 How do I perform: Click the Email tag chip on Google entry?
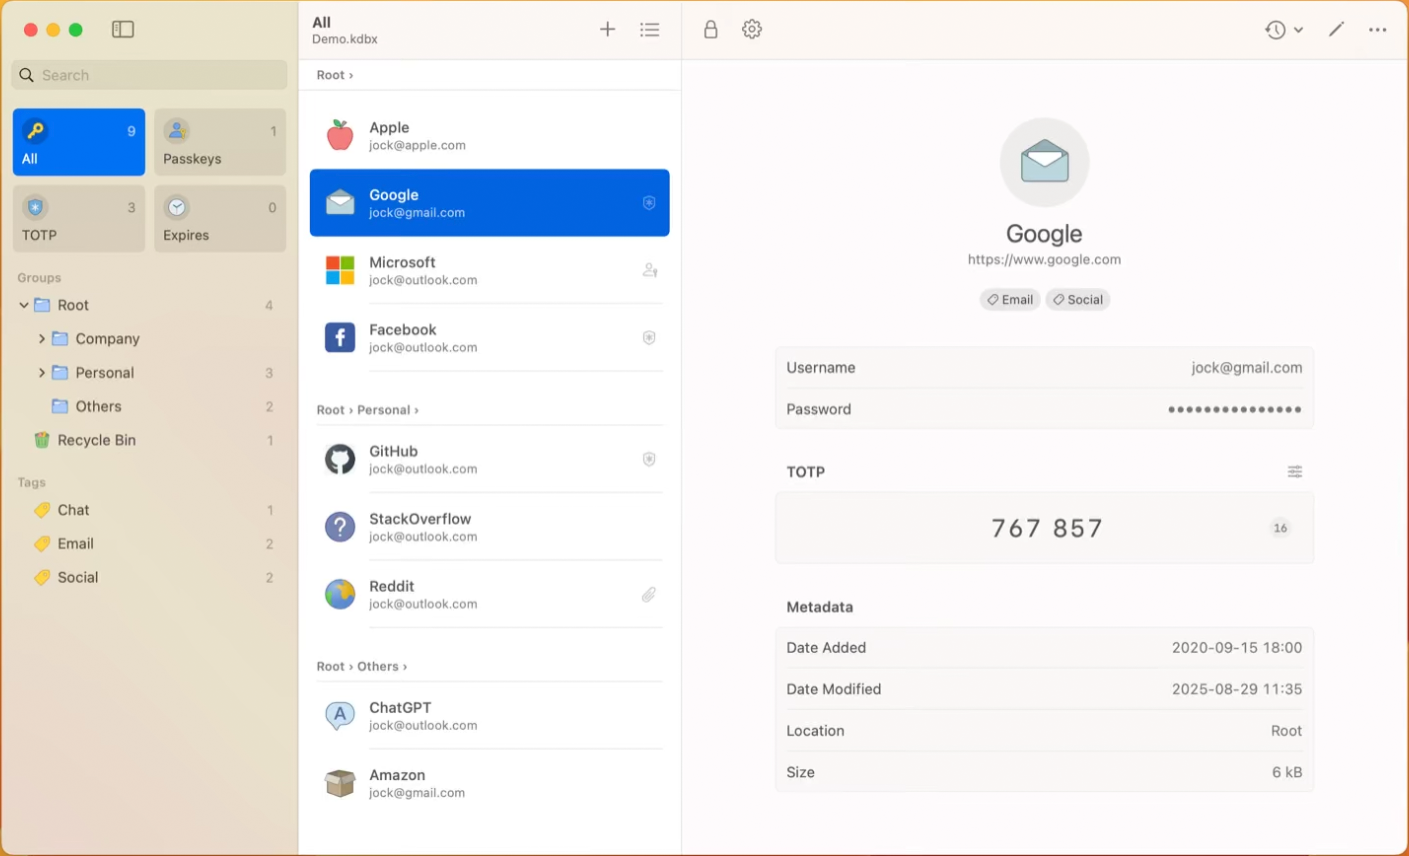1010,300
